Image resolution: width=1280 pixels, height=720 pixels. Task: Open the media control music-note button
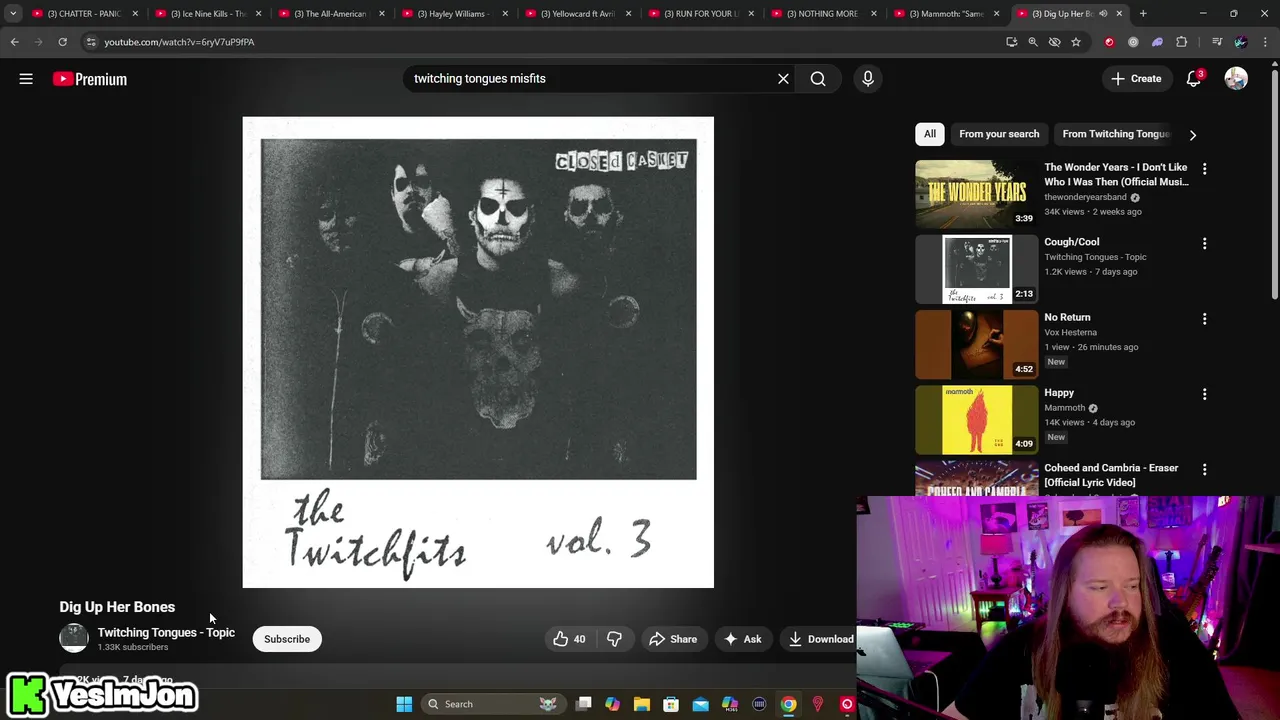pyautogui.click(x=1217, y=42)
